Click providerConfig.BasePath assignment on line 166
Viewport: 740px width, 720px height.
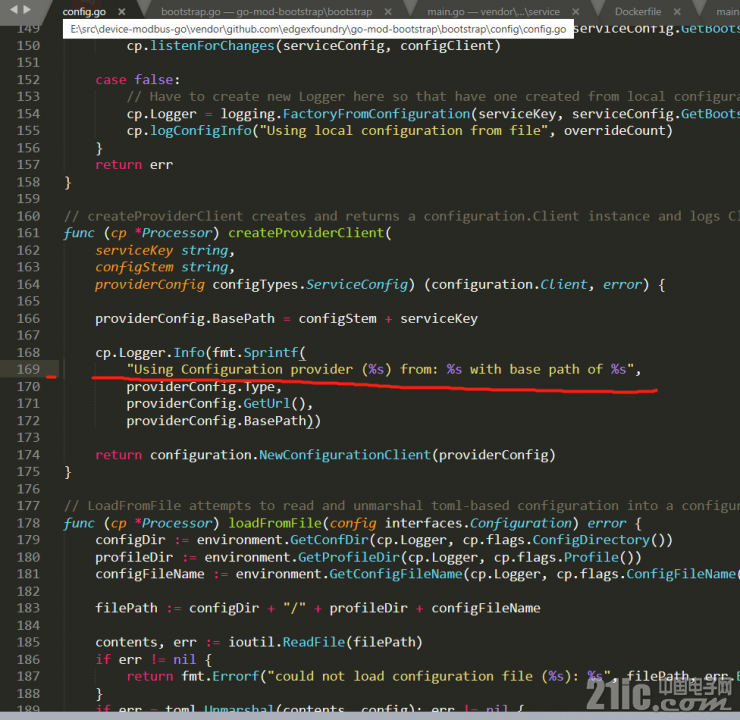pos(286,318)
